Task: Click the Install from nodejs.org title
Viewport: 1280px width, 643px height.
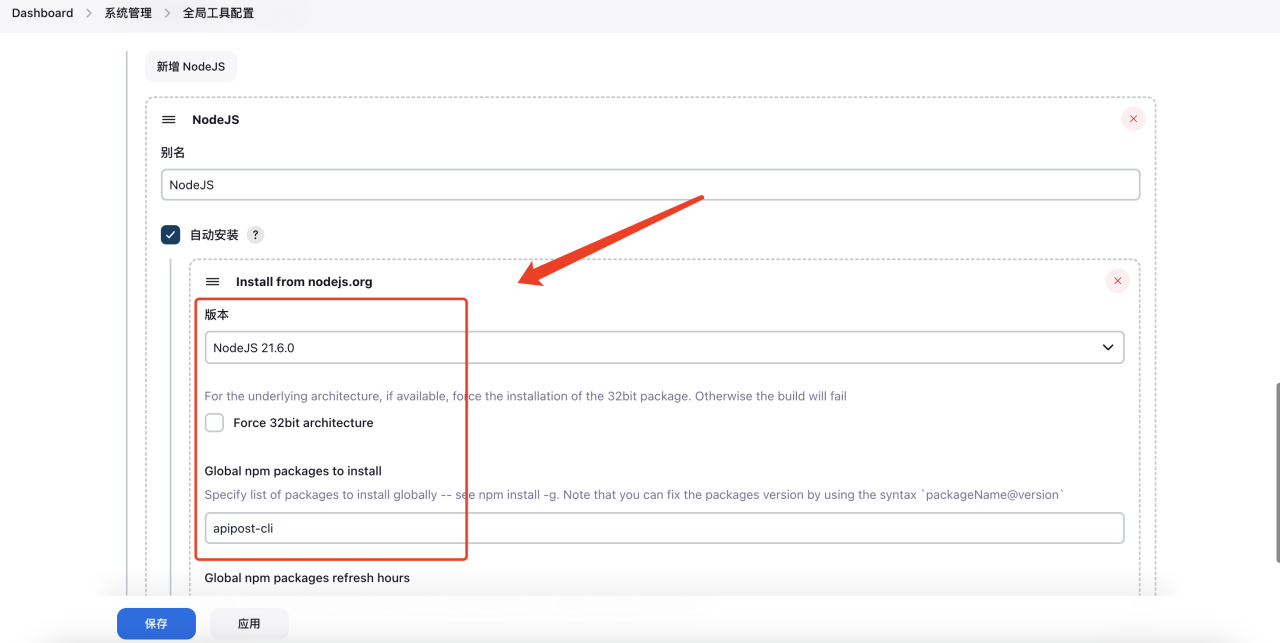Action: 304,282
